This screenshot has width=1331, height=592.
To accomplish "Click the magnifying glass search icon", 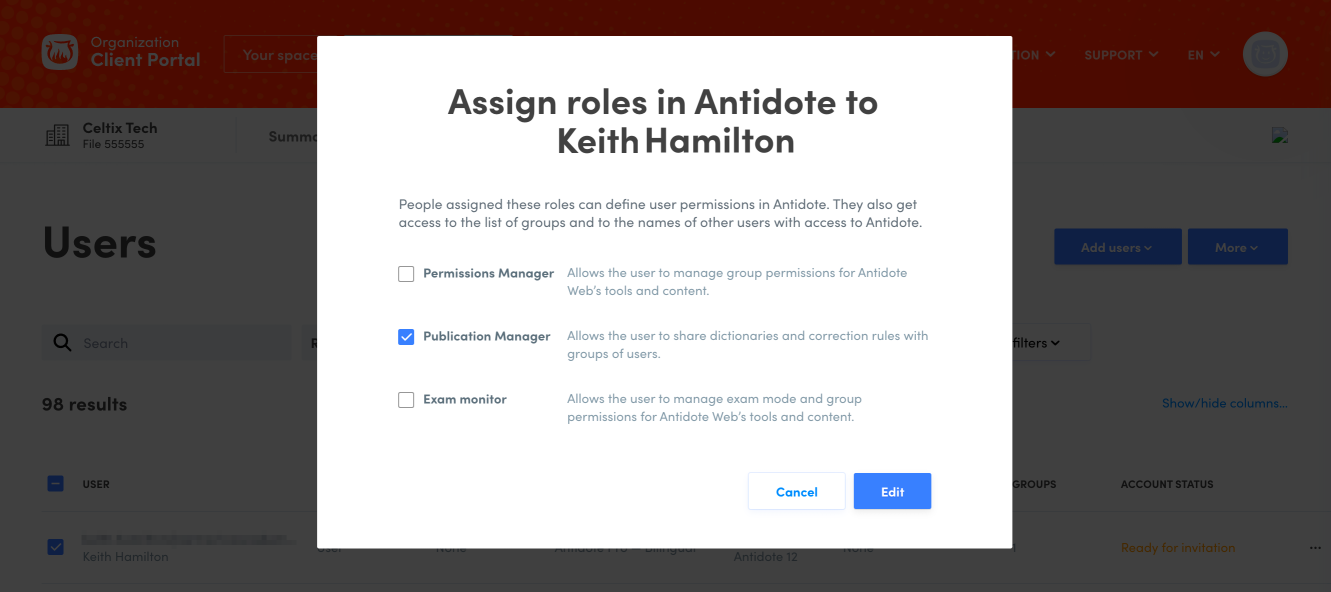I will tap(62, 343).
